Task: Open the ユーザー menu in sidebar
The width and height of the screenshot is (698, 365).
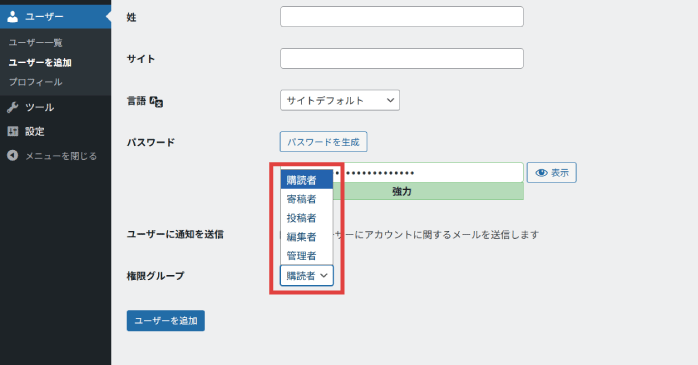Action: [x=55, y=17]
